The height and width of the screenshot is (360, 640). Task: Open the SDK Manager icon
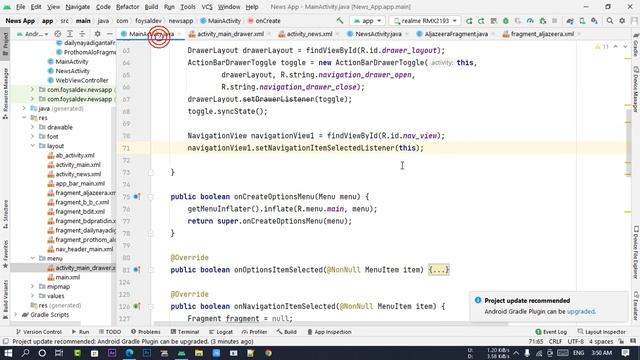[594, 21]
